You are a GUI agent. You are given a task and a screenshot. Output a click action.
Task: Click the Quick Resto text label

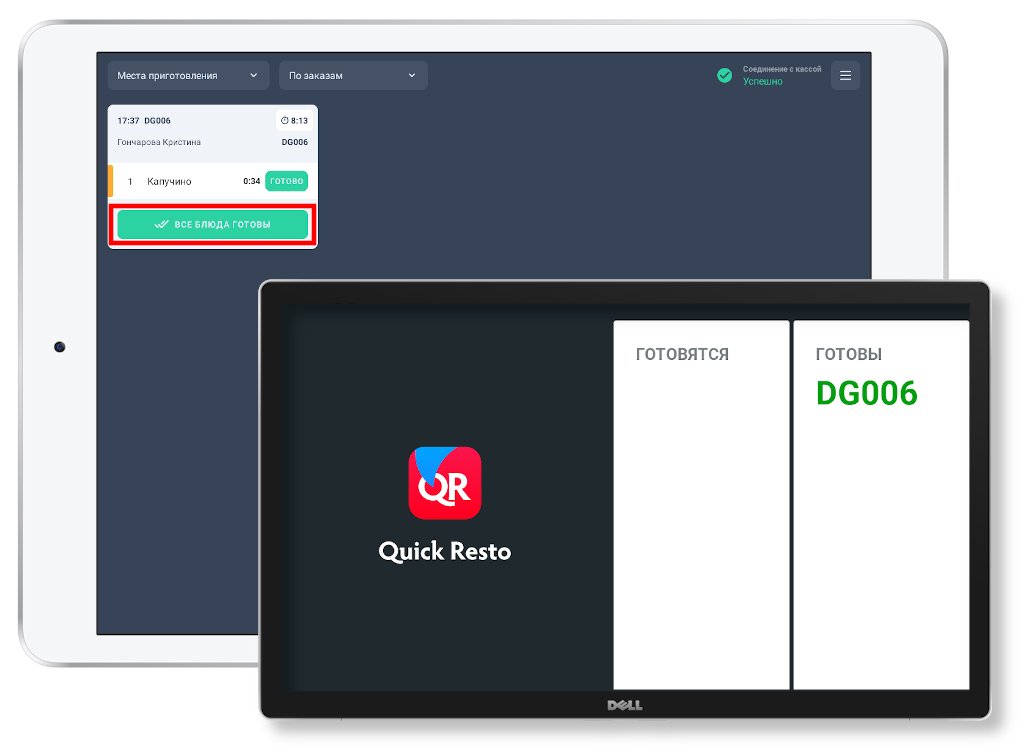pos(444,551)
